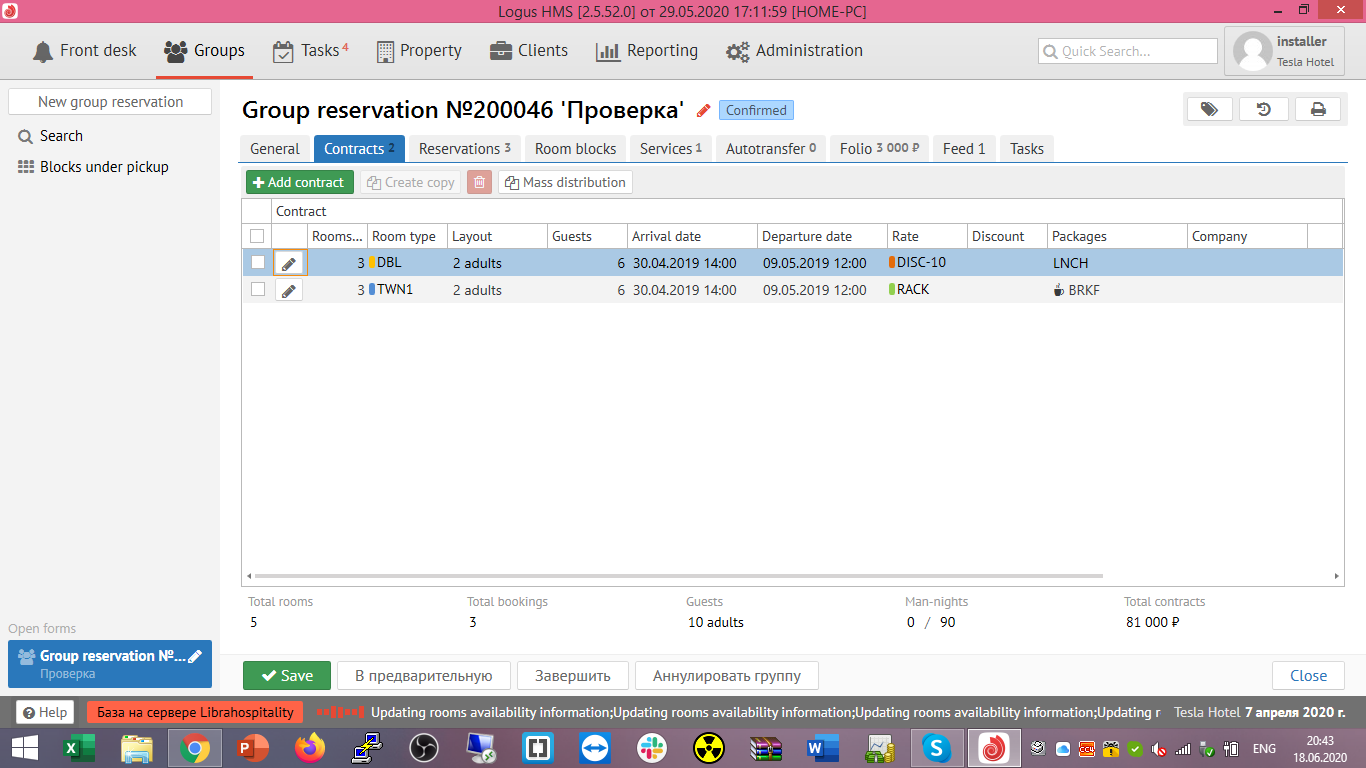Switch to the Autotransfer tab
The width and height of the screenshot is (1366, 768).
pyautogui.click(x=771, y=149)
